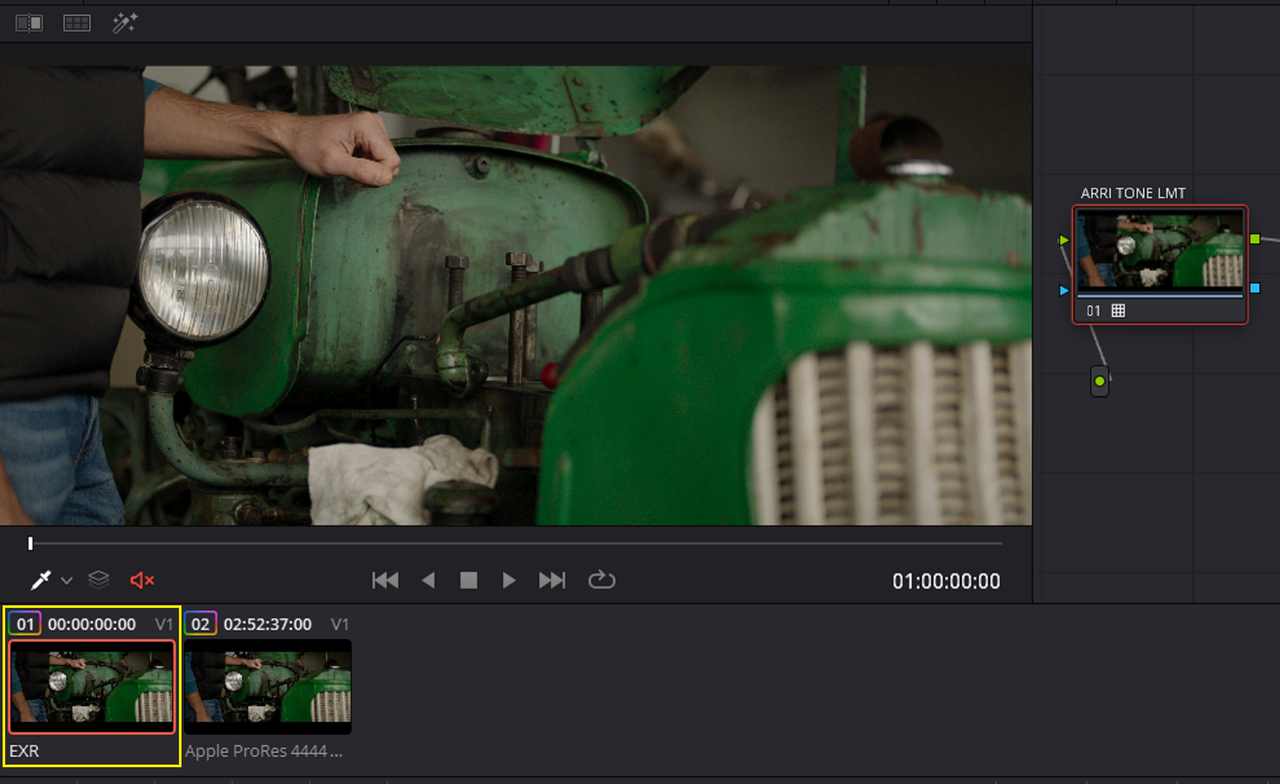
Task: Click clip 02 timecode 02:52:37:00
Action: point(268,624)
